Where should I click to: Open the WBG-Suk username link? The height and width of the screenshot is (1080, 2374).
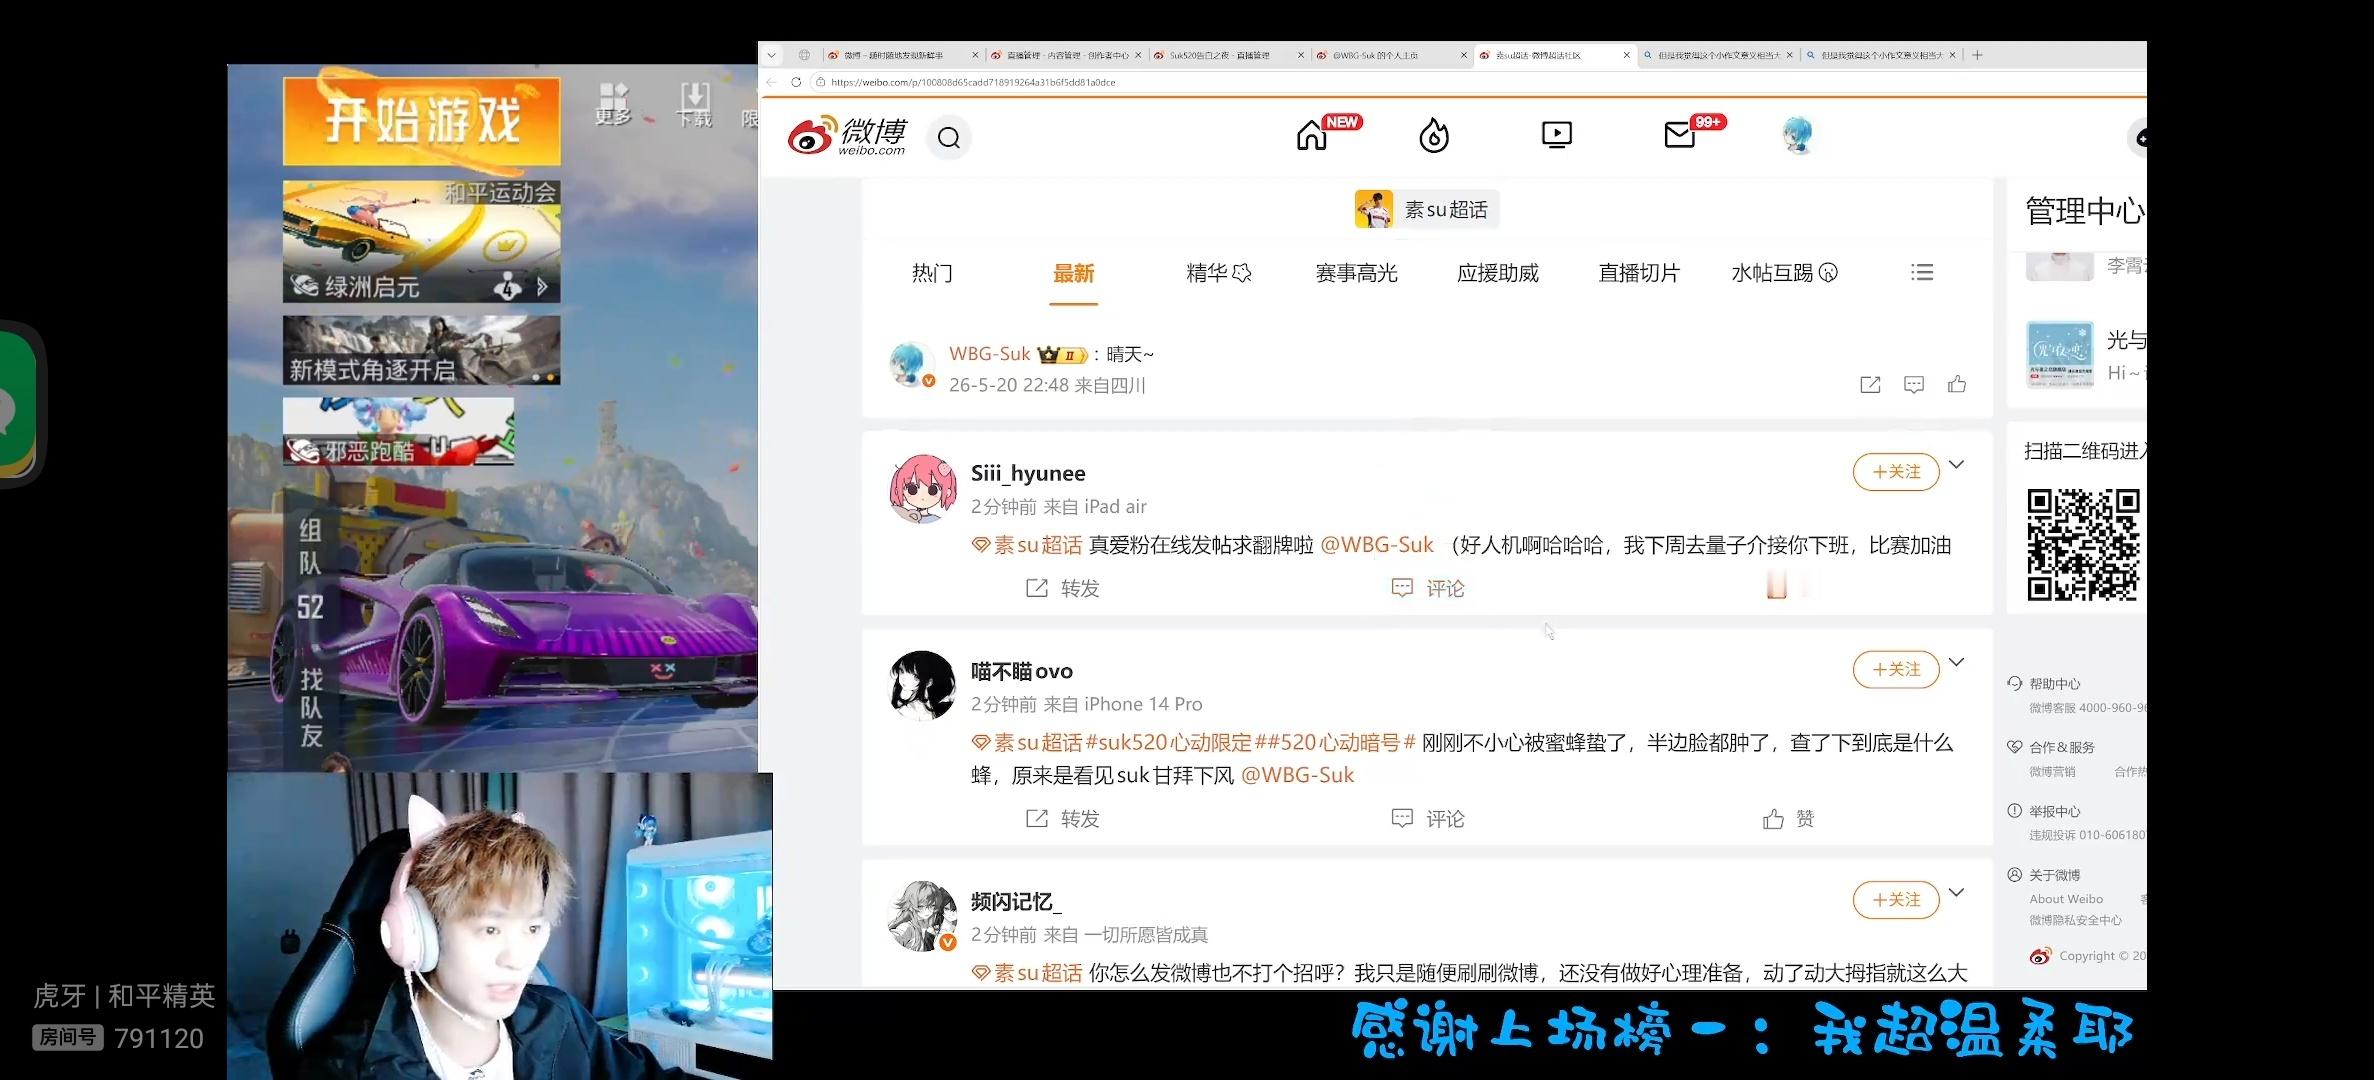989,354
